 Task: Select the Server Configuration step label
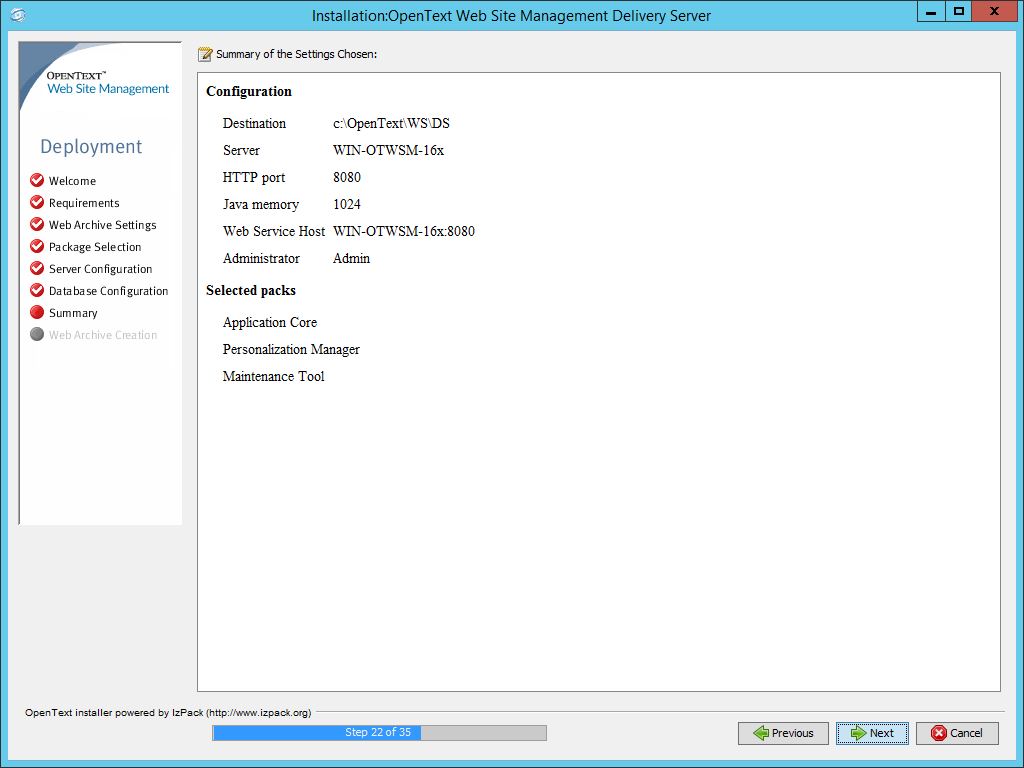click(101, 269)
